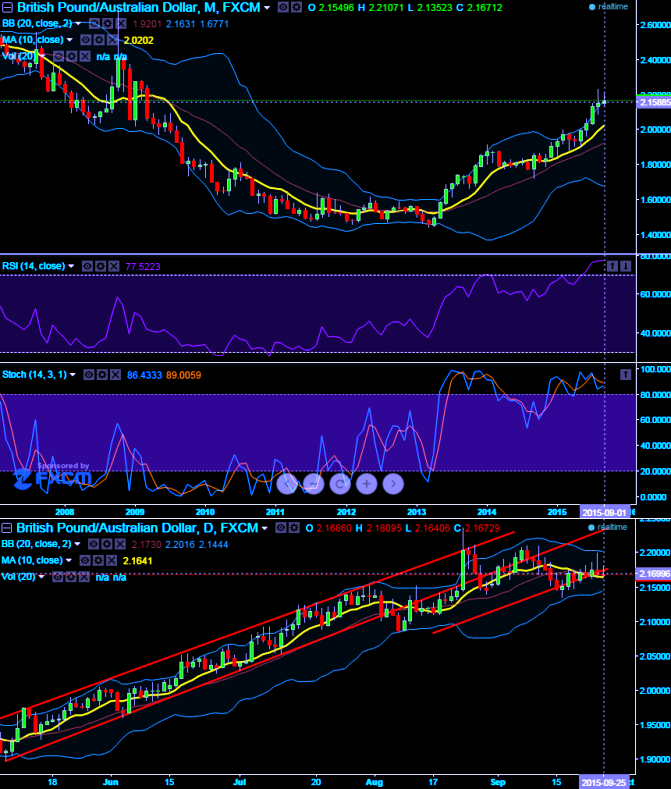The height and width of the screenshot is (789, 671).
Task: Collapse the daily chart legend box
Action: pos(7,528)
